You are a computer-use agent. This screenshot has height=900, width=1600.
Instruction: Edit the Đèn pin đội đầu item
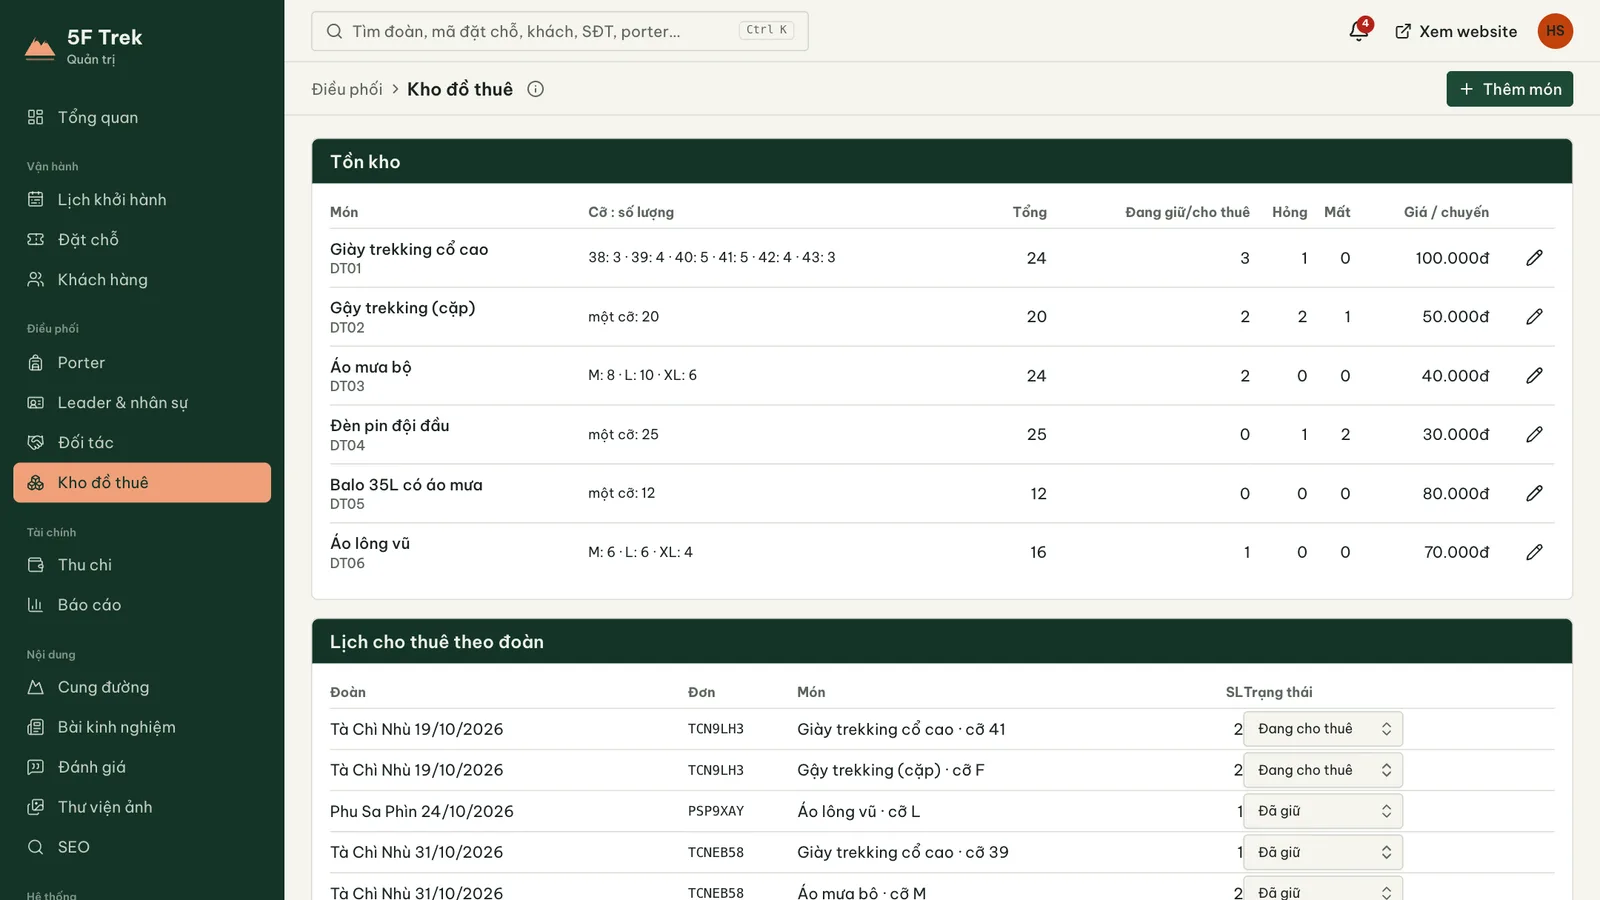click(1535, 434)
